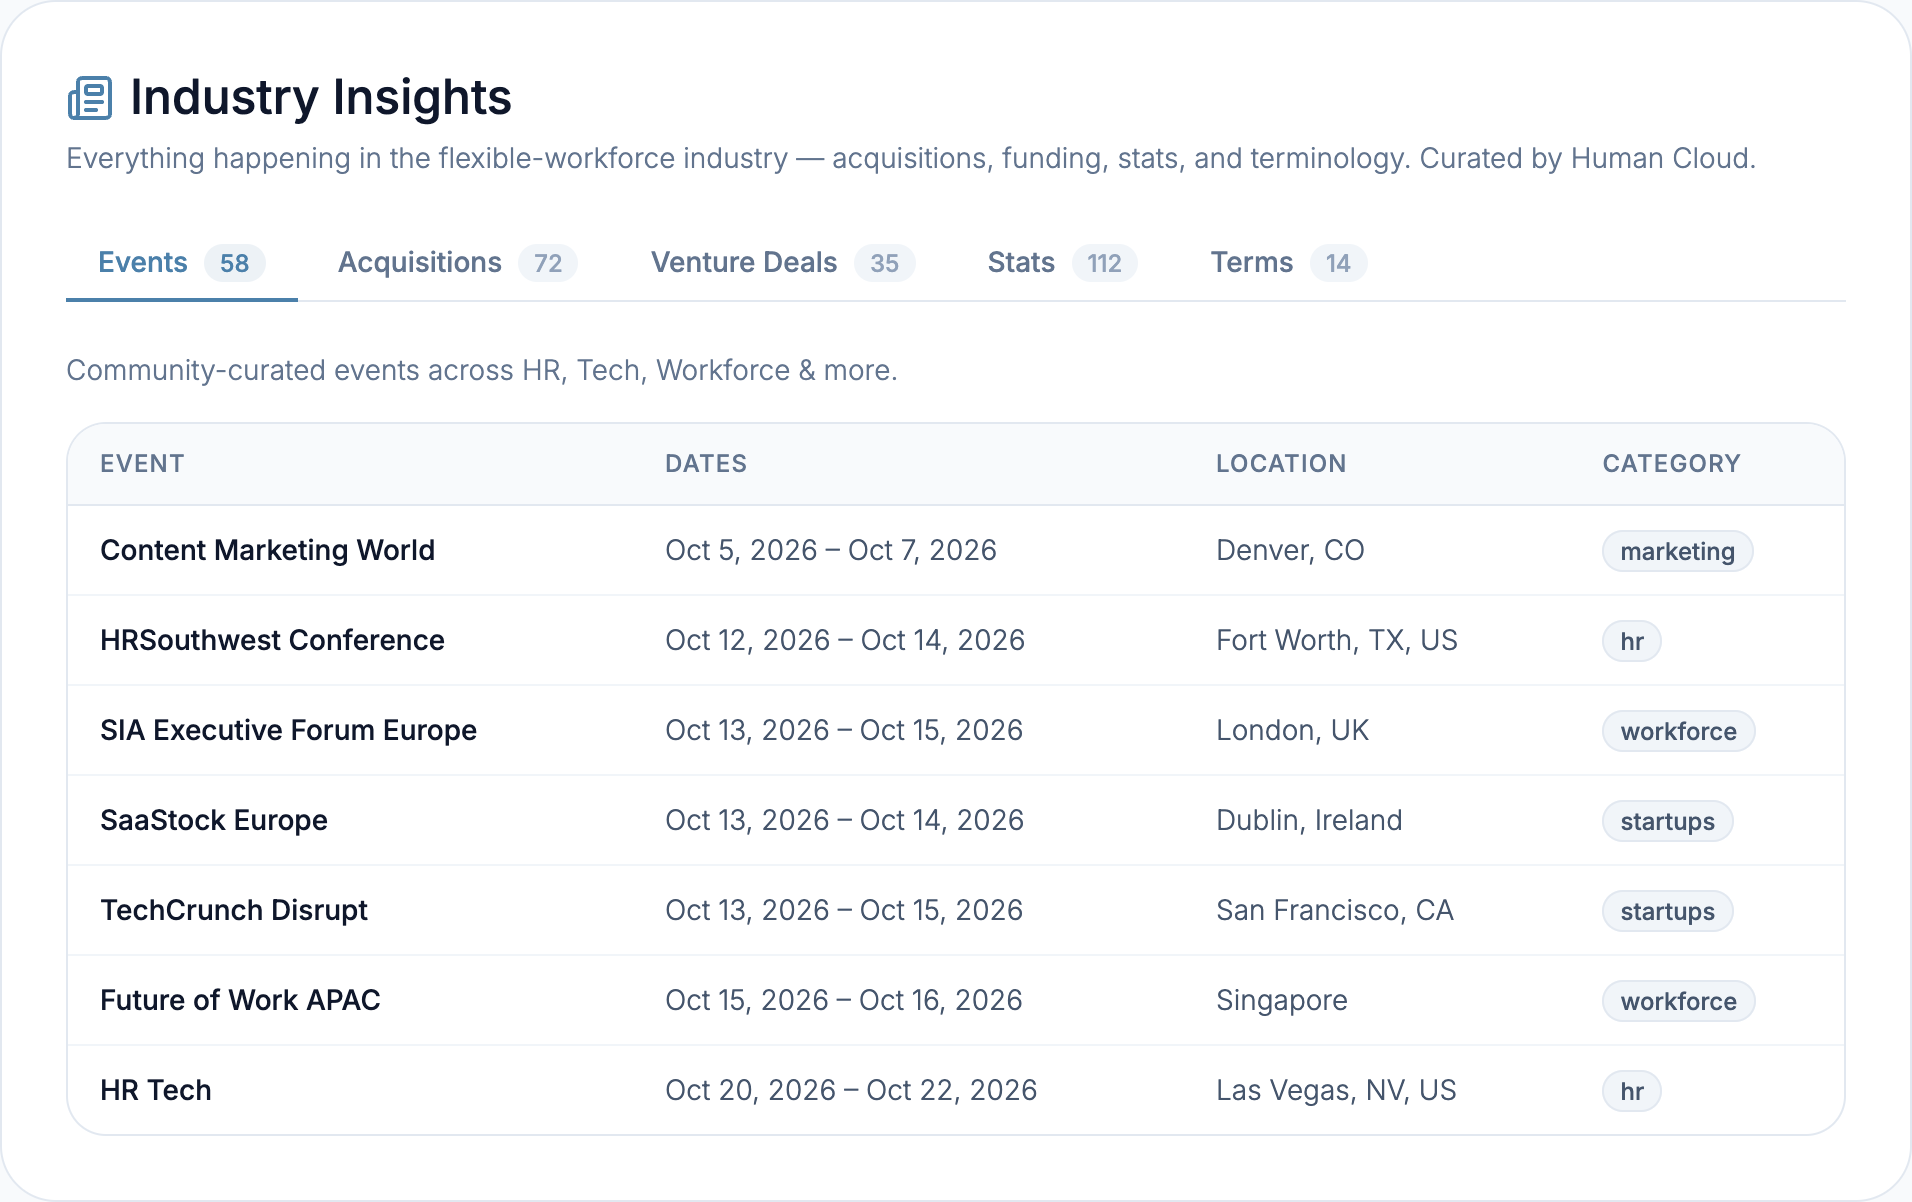This screenshot has height=1202, width=1912.
Task: Click the Denver, CO location cell
Action: pos(1290,550)
